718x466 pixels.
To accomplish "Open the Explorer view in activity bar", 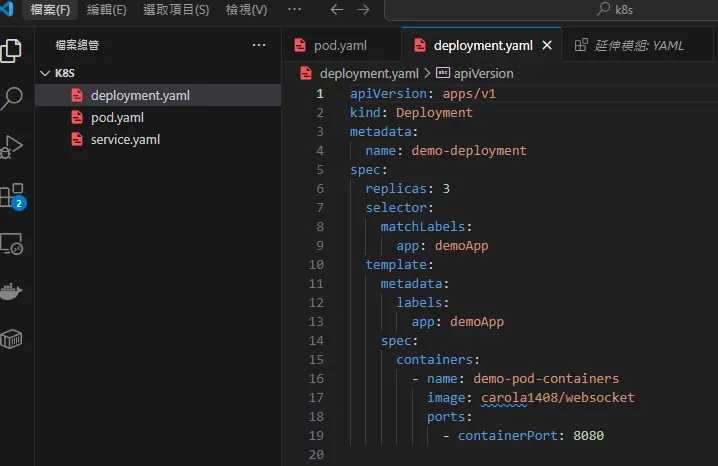I will click(12, 50).
